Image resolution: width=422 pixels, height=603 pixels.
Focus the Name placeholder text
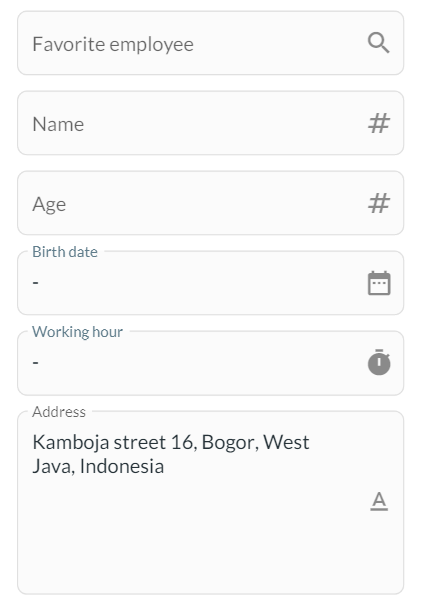point(58,124)
